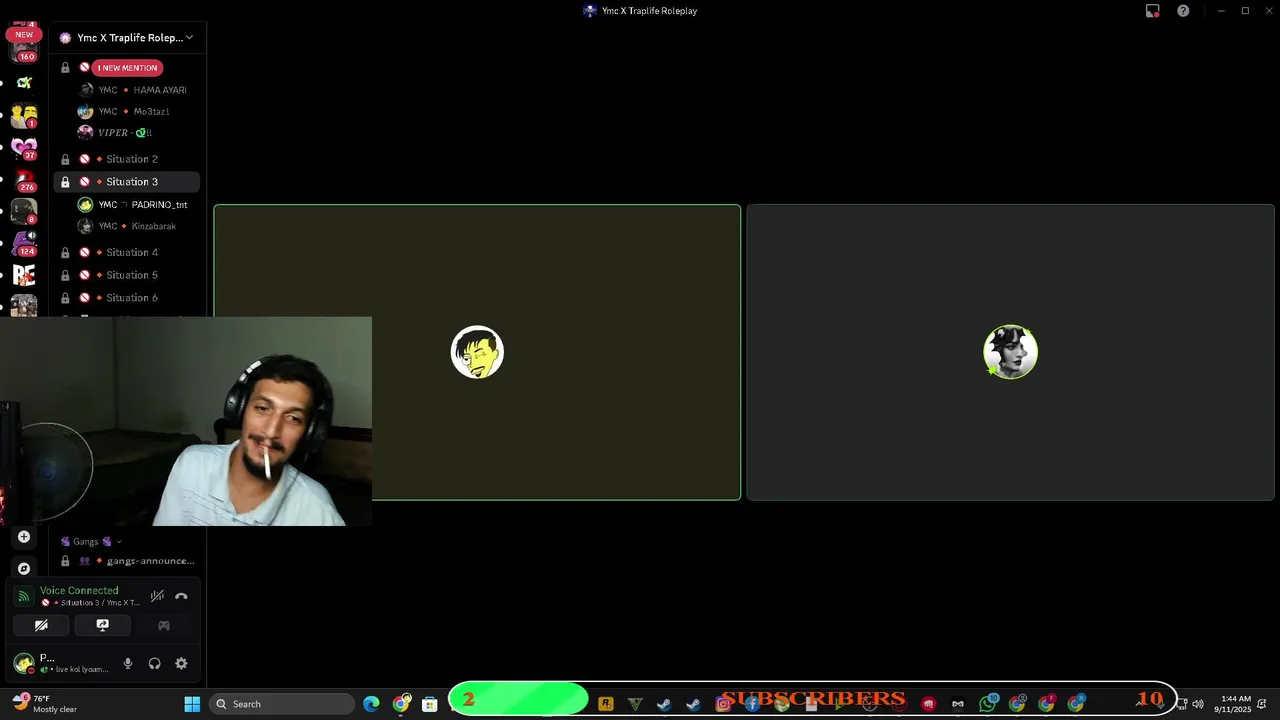The image size is (1280, 720).
Task: Mute the microphone
Action: click(x=128, y=663)
